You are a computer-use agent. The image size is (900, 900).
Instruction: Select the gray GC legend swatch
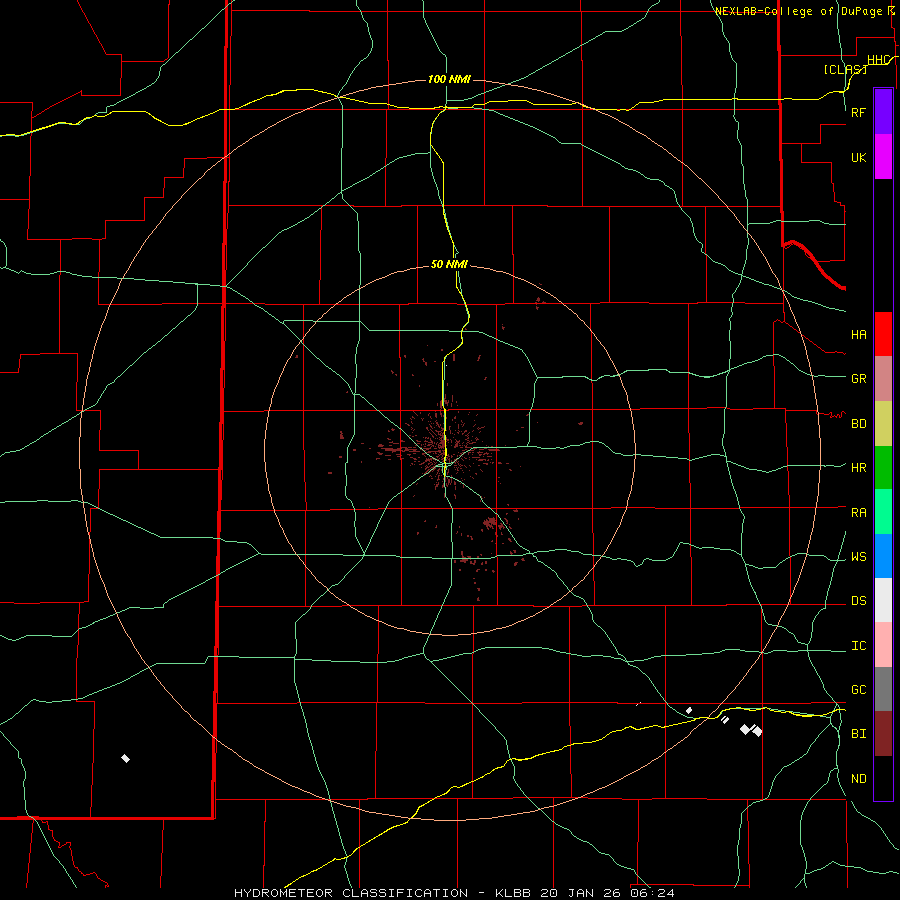(x=883, y=689)
